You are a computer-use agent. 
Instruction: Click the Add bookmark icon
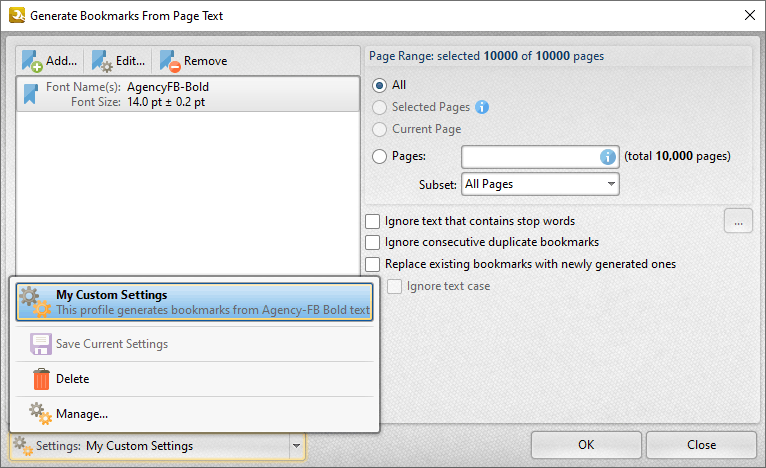pyautogui.click(x=31, y=61)
